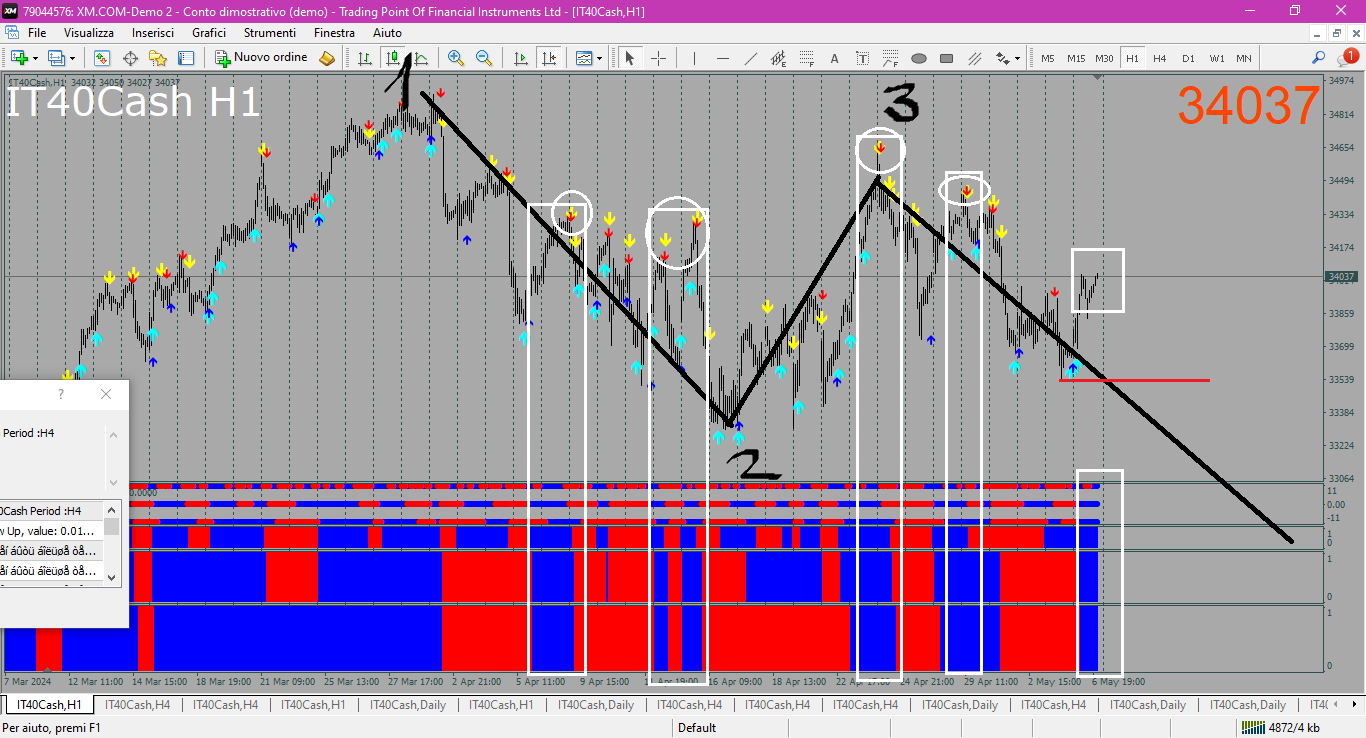This screenshot has height=738, width=1366.
Task: Select the Andrews pitchfork lines tool
Action: click(x=974, y=58)
